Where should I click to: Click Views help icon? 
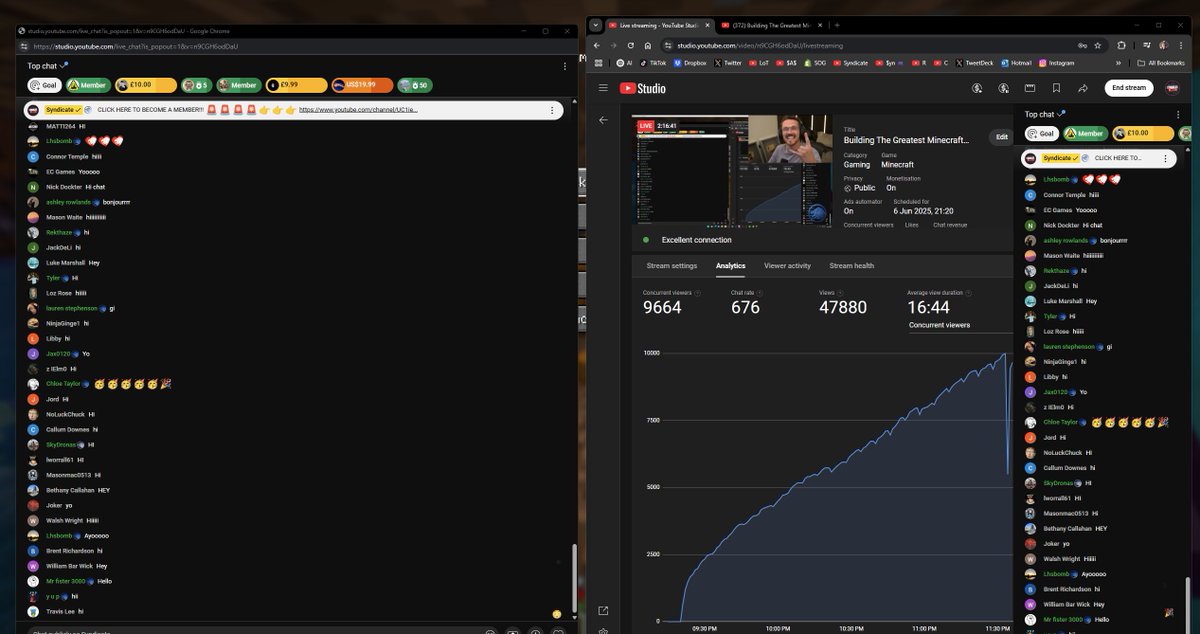(x=840, y=293)
